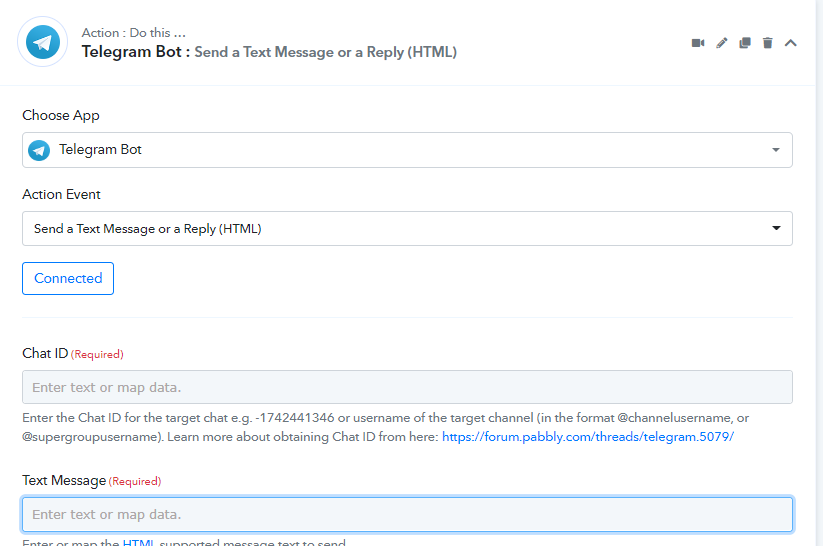This screenshot has height=546, width=823.
Task: Collapse the Telegram Bot action panel
Action: tap(791, 43)
